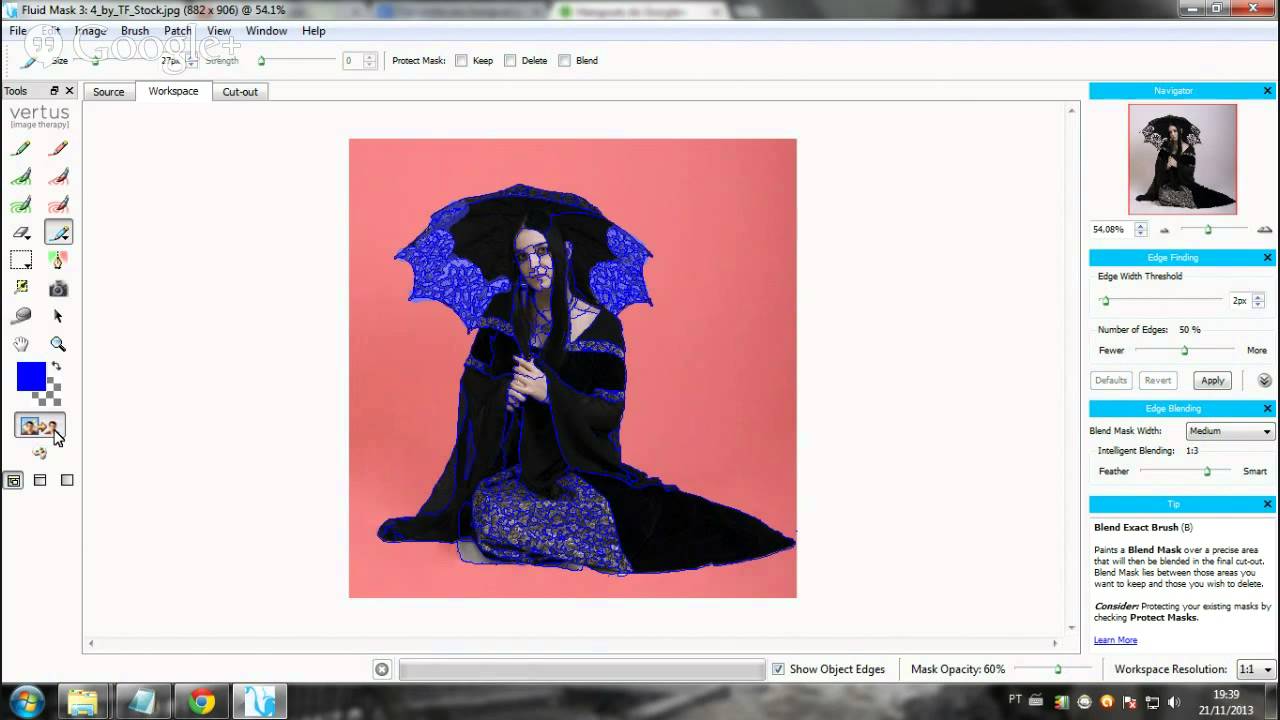Select the green Keep Exact brush

(21, 148)
